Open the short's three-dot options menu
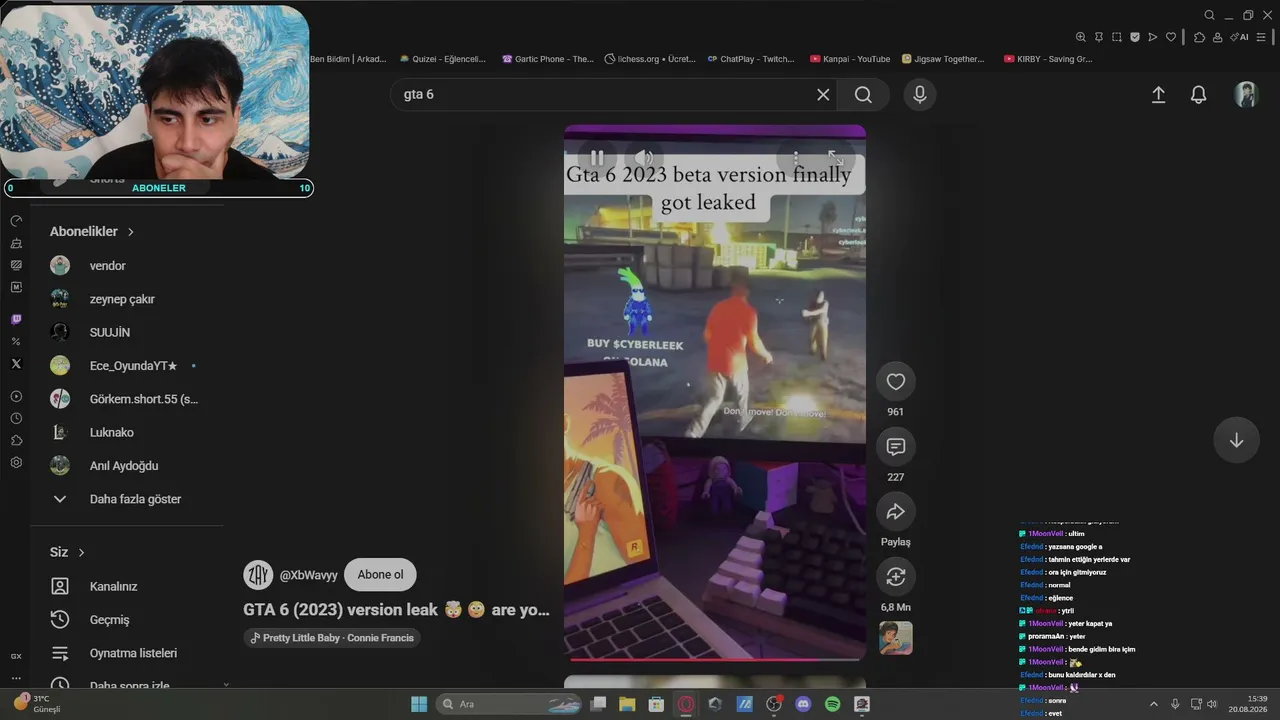1280x720 pixels. (x=796, y=157)
